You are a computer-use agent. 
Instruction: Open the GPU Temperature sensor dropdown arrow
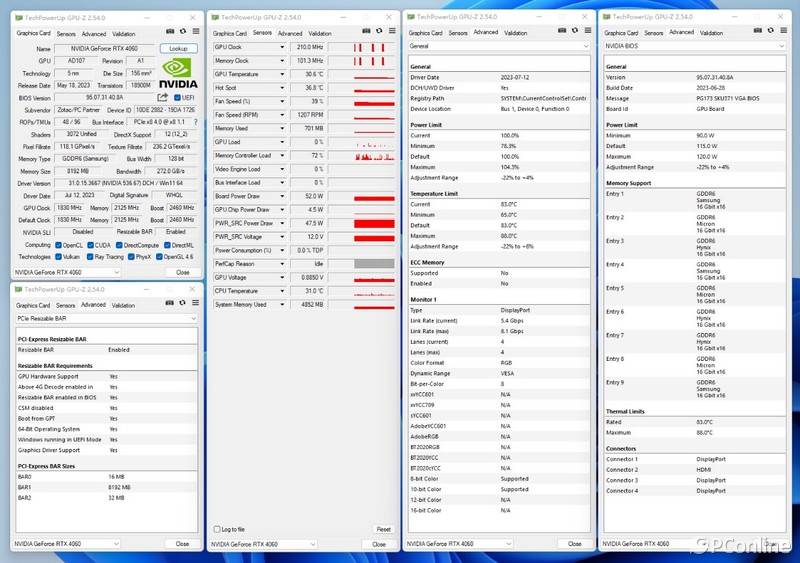click(x=282, y=74)
